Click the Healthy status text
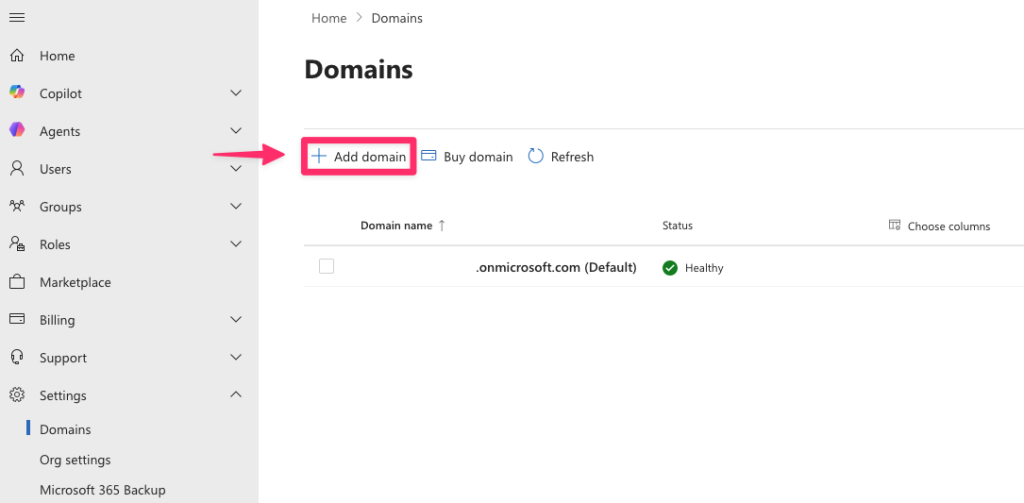The width and height of the screenshot is (1024, 503). 704,268
